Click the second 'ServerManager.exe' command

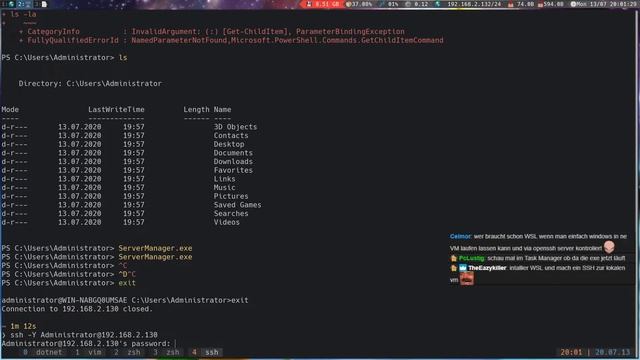coord(155,257)
